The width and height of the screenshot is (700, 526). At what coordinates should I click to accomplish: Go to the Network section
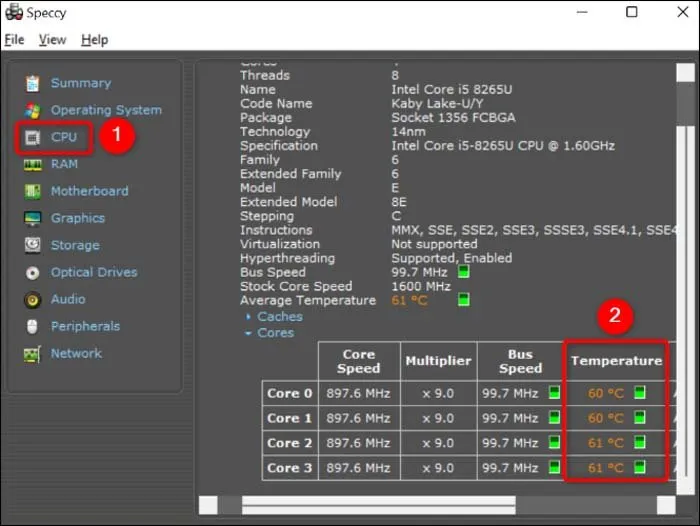[76, 353]
